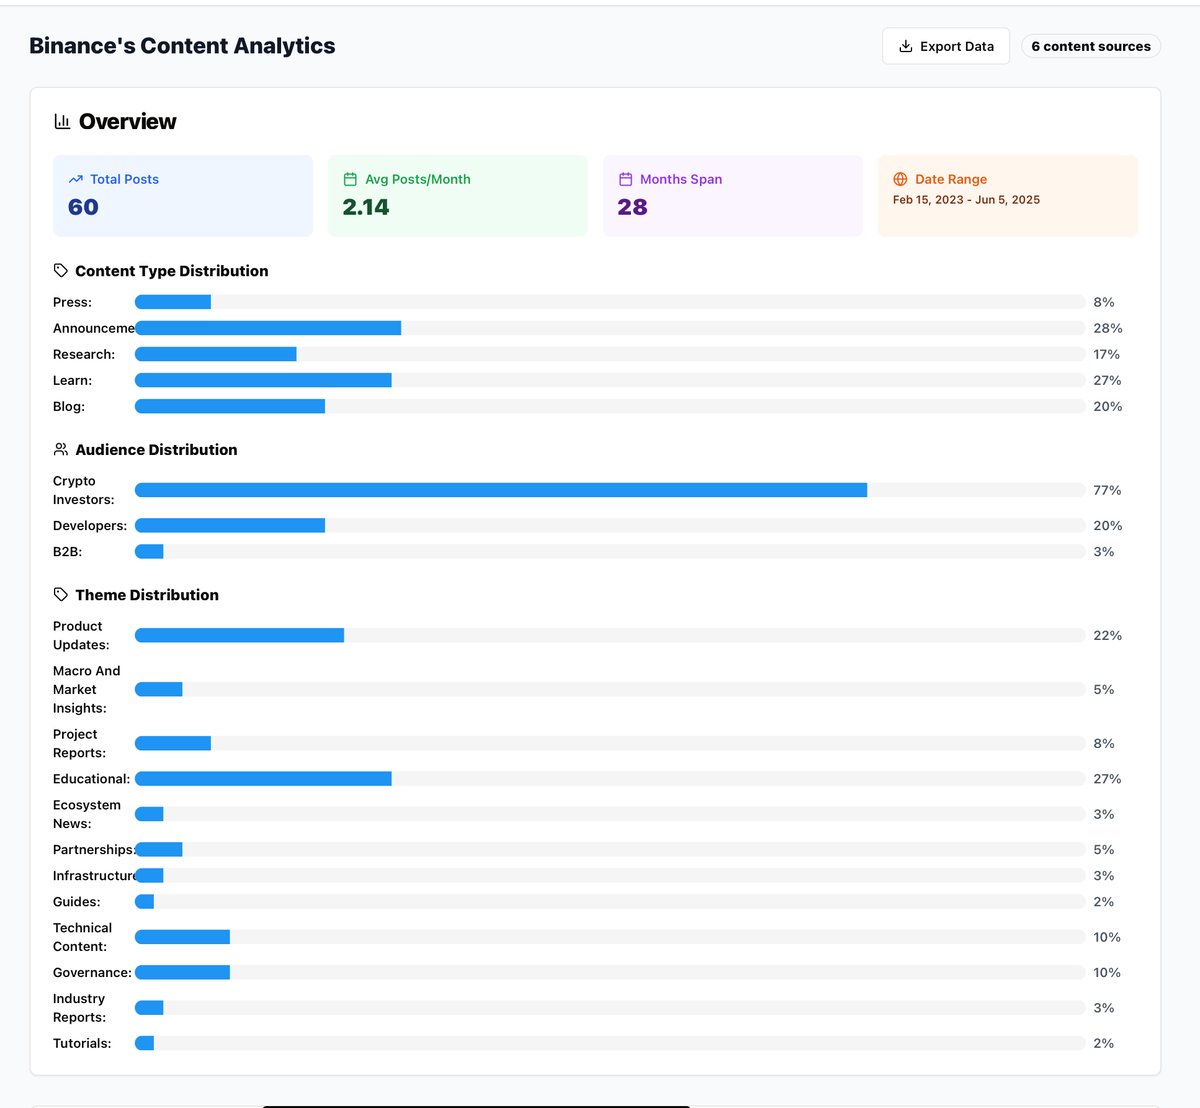Image resolution: width=1200 pixels, height=1108 pixels.
Task: Click the 17% value for Research
Action: tap(1106, 354)
